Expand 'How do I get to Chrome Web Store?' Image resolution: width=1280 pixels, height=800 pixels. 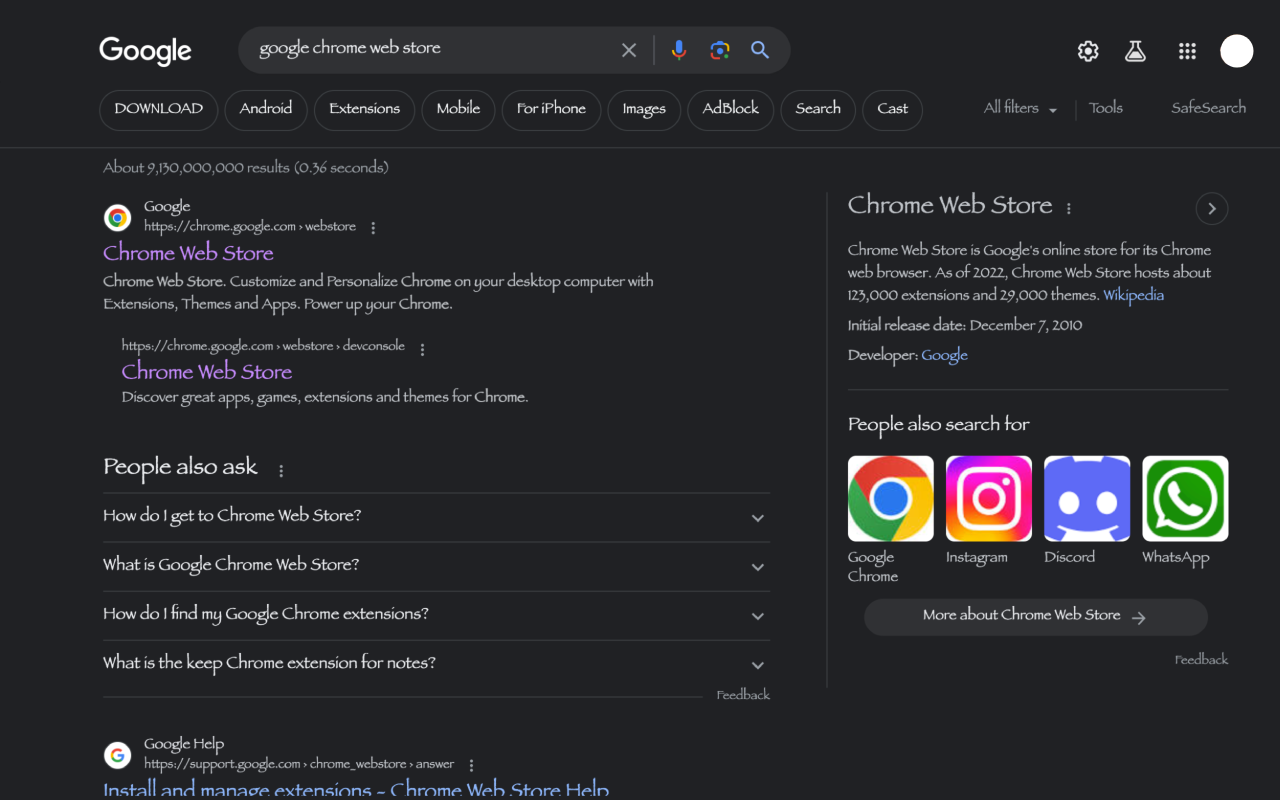436,517
